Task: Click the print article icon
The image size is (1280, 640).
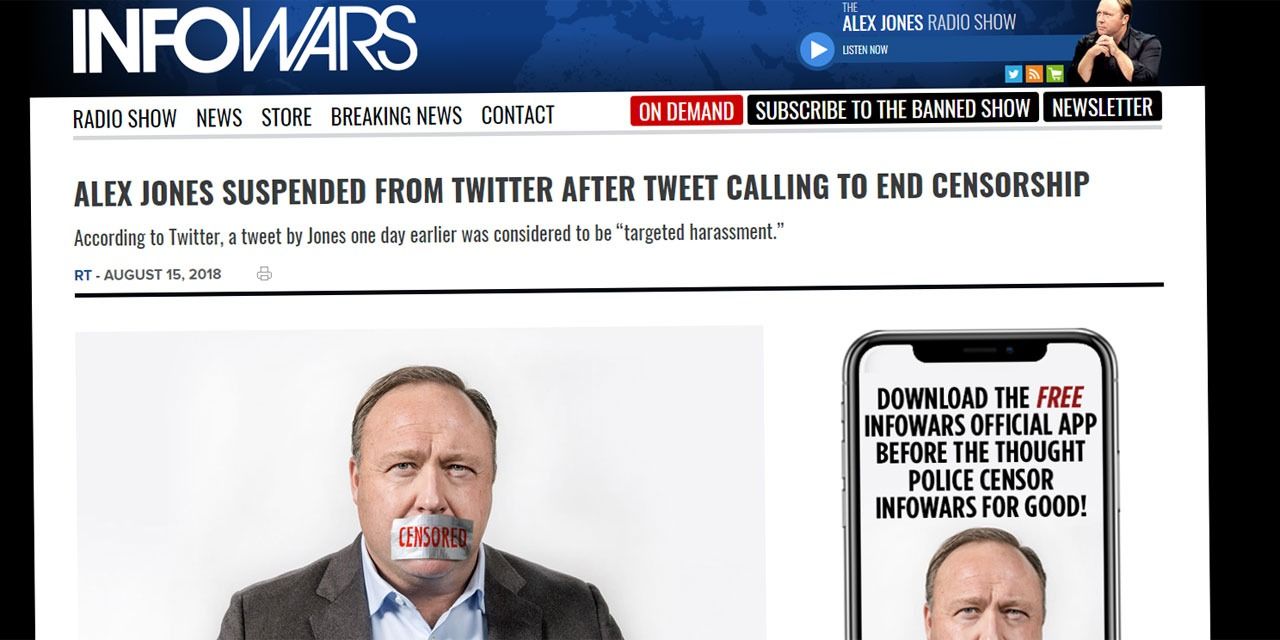Action: click(264, 274)
